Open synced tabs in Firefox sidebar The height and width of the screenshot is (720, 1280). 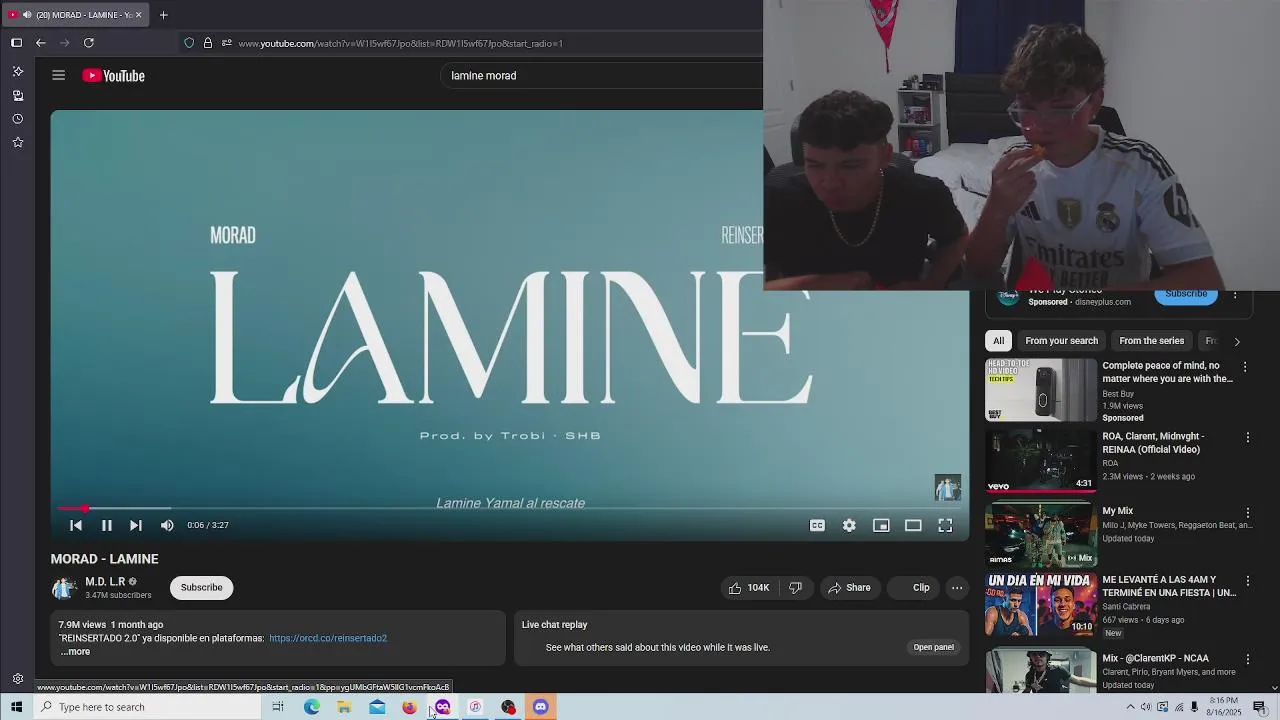pyautogui.click(x=17, y=96)
